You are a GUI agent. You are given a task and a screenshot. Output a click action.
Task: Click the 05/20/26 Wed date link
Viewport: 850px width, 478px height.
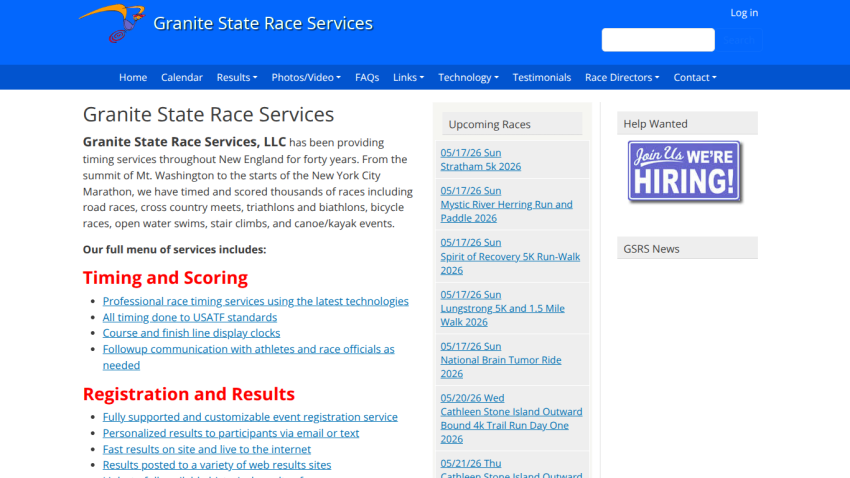click(x=472, y=398)
